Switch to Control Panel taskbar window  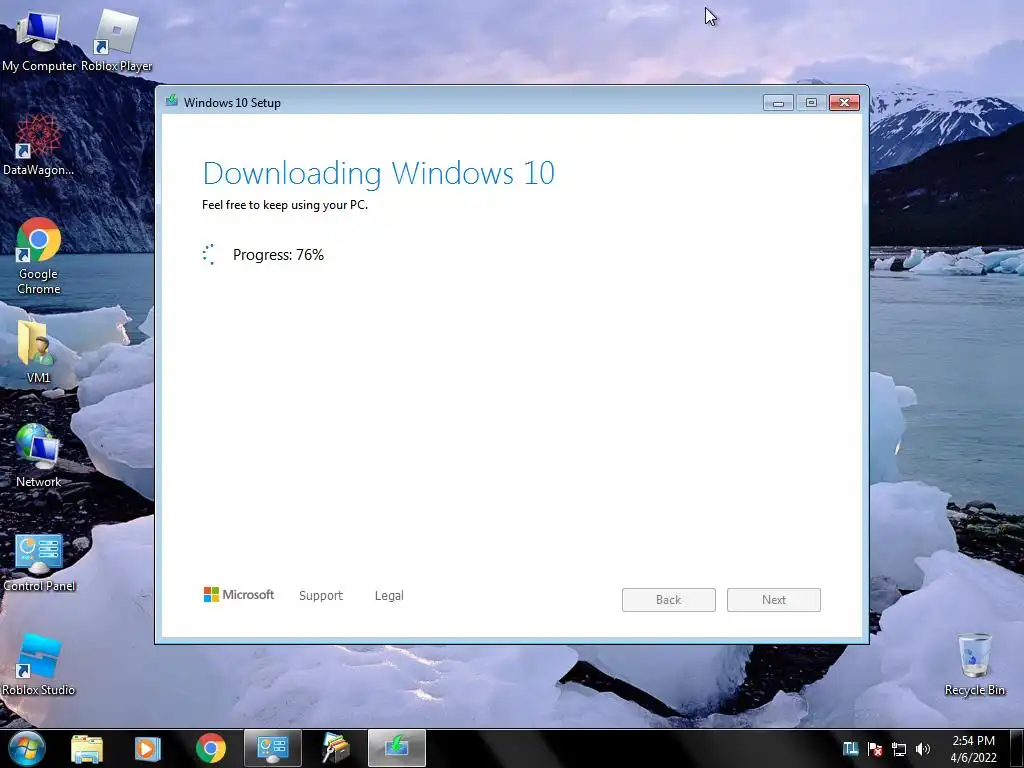273,748
